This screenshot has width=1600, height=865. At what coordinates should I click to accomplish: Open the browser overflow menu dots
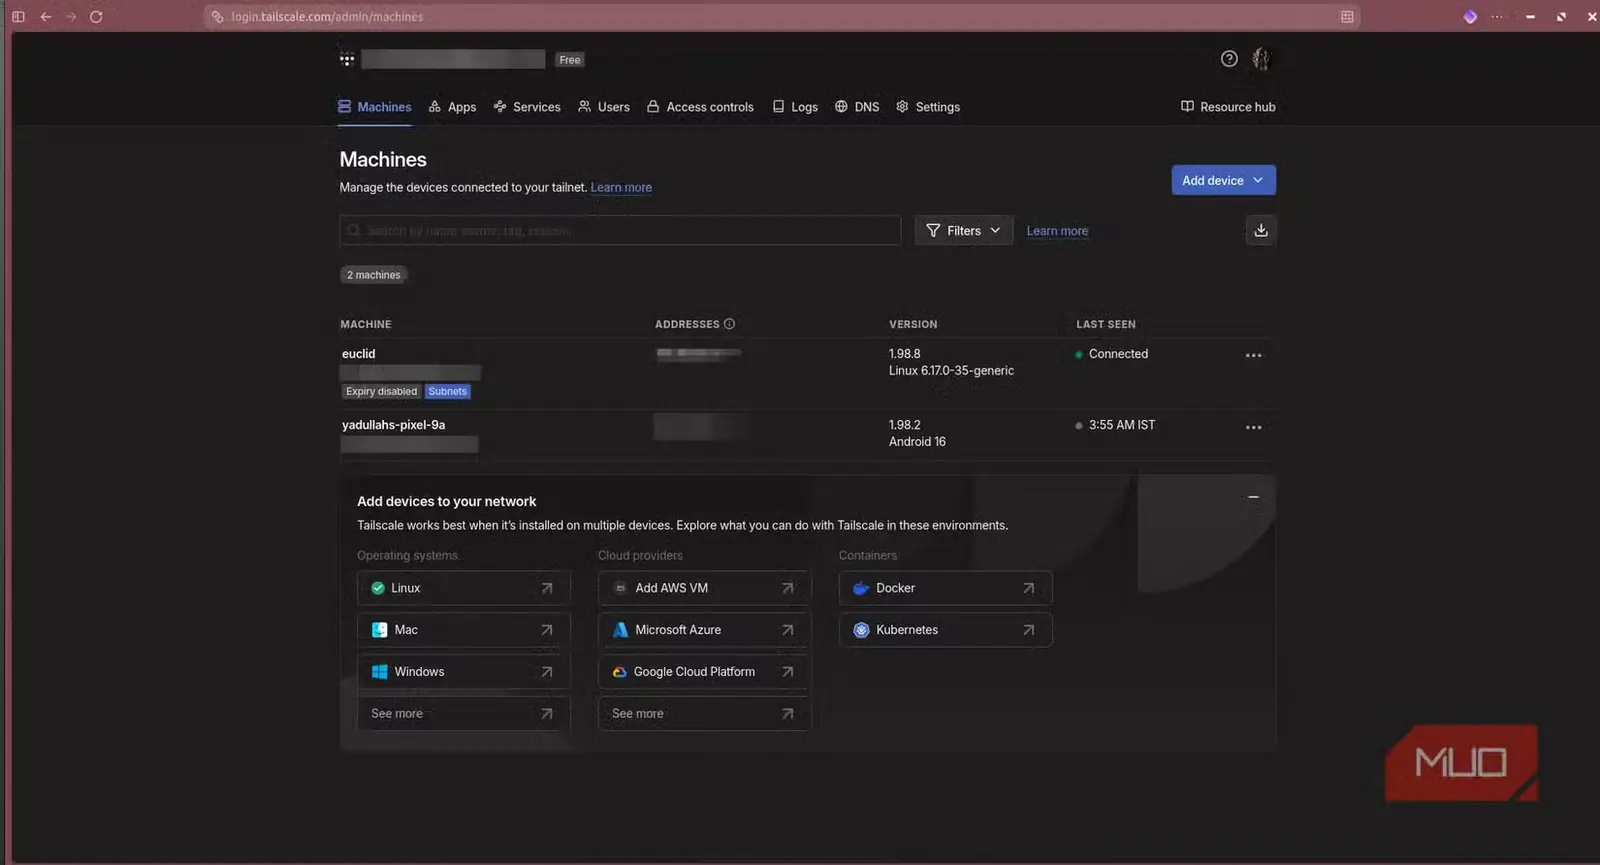[x=1497, y=17]
